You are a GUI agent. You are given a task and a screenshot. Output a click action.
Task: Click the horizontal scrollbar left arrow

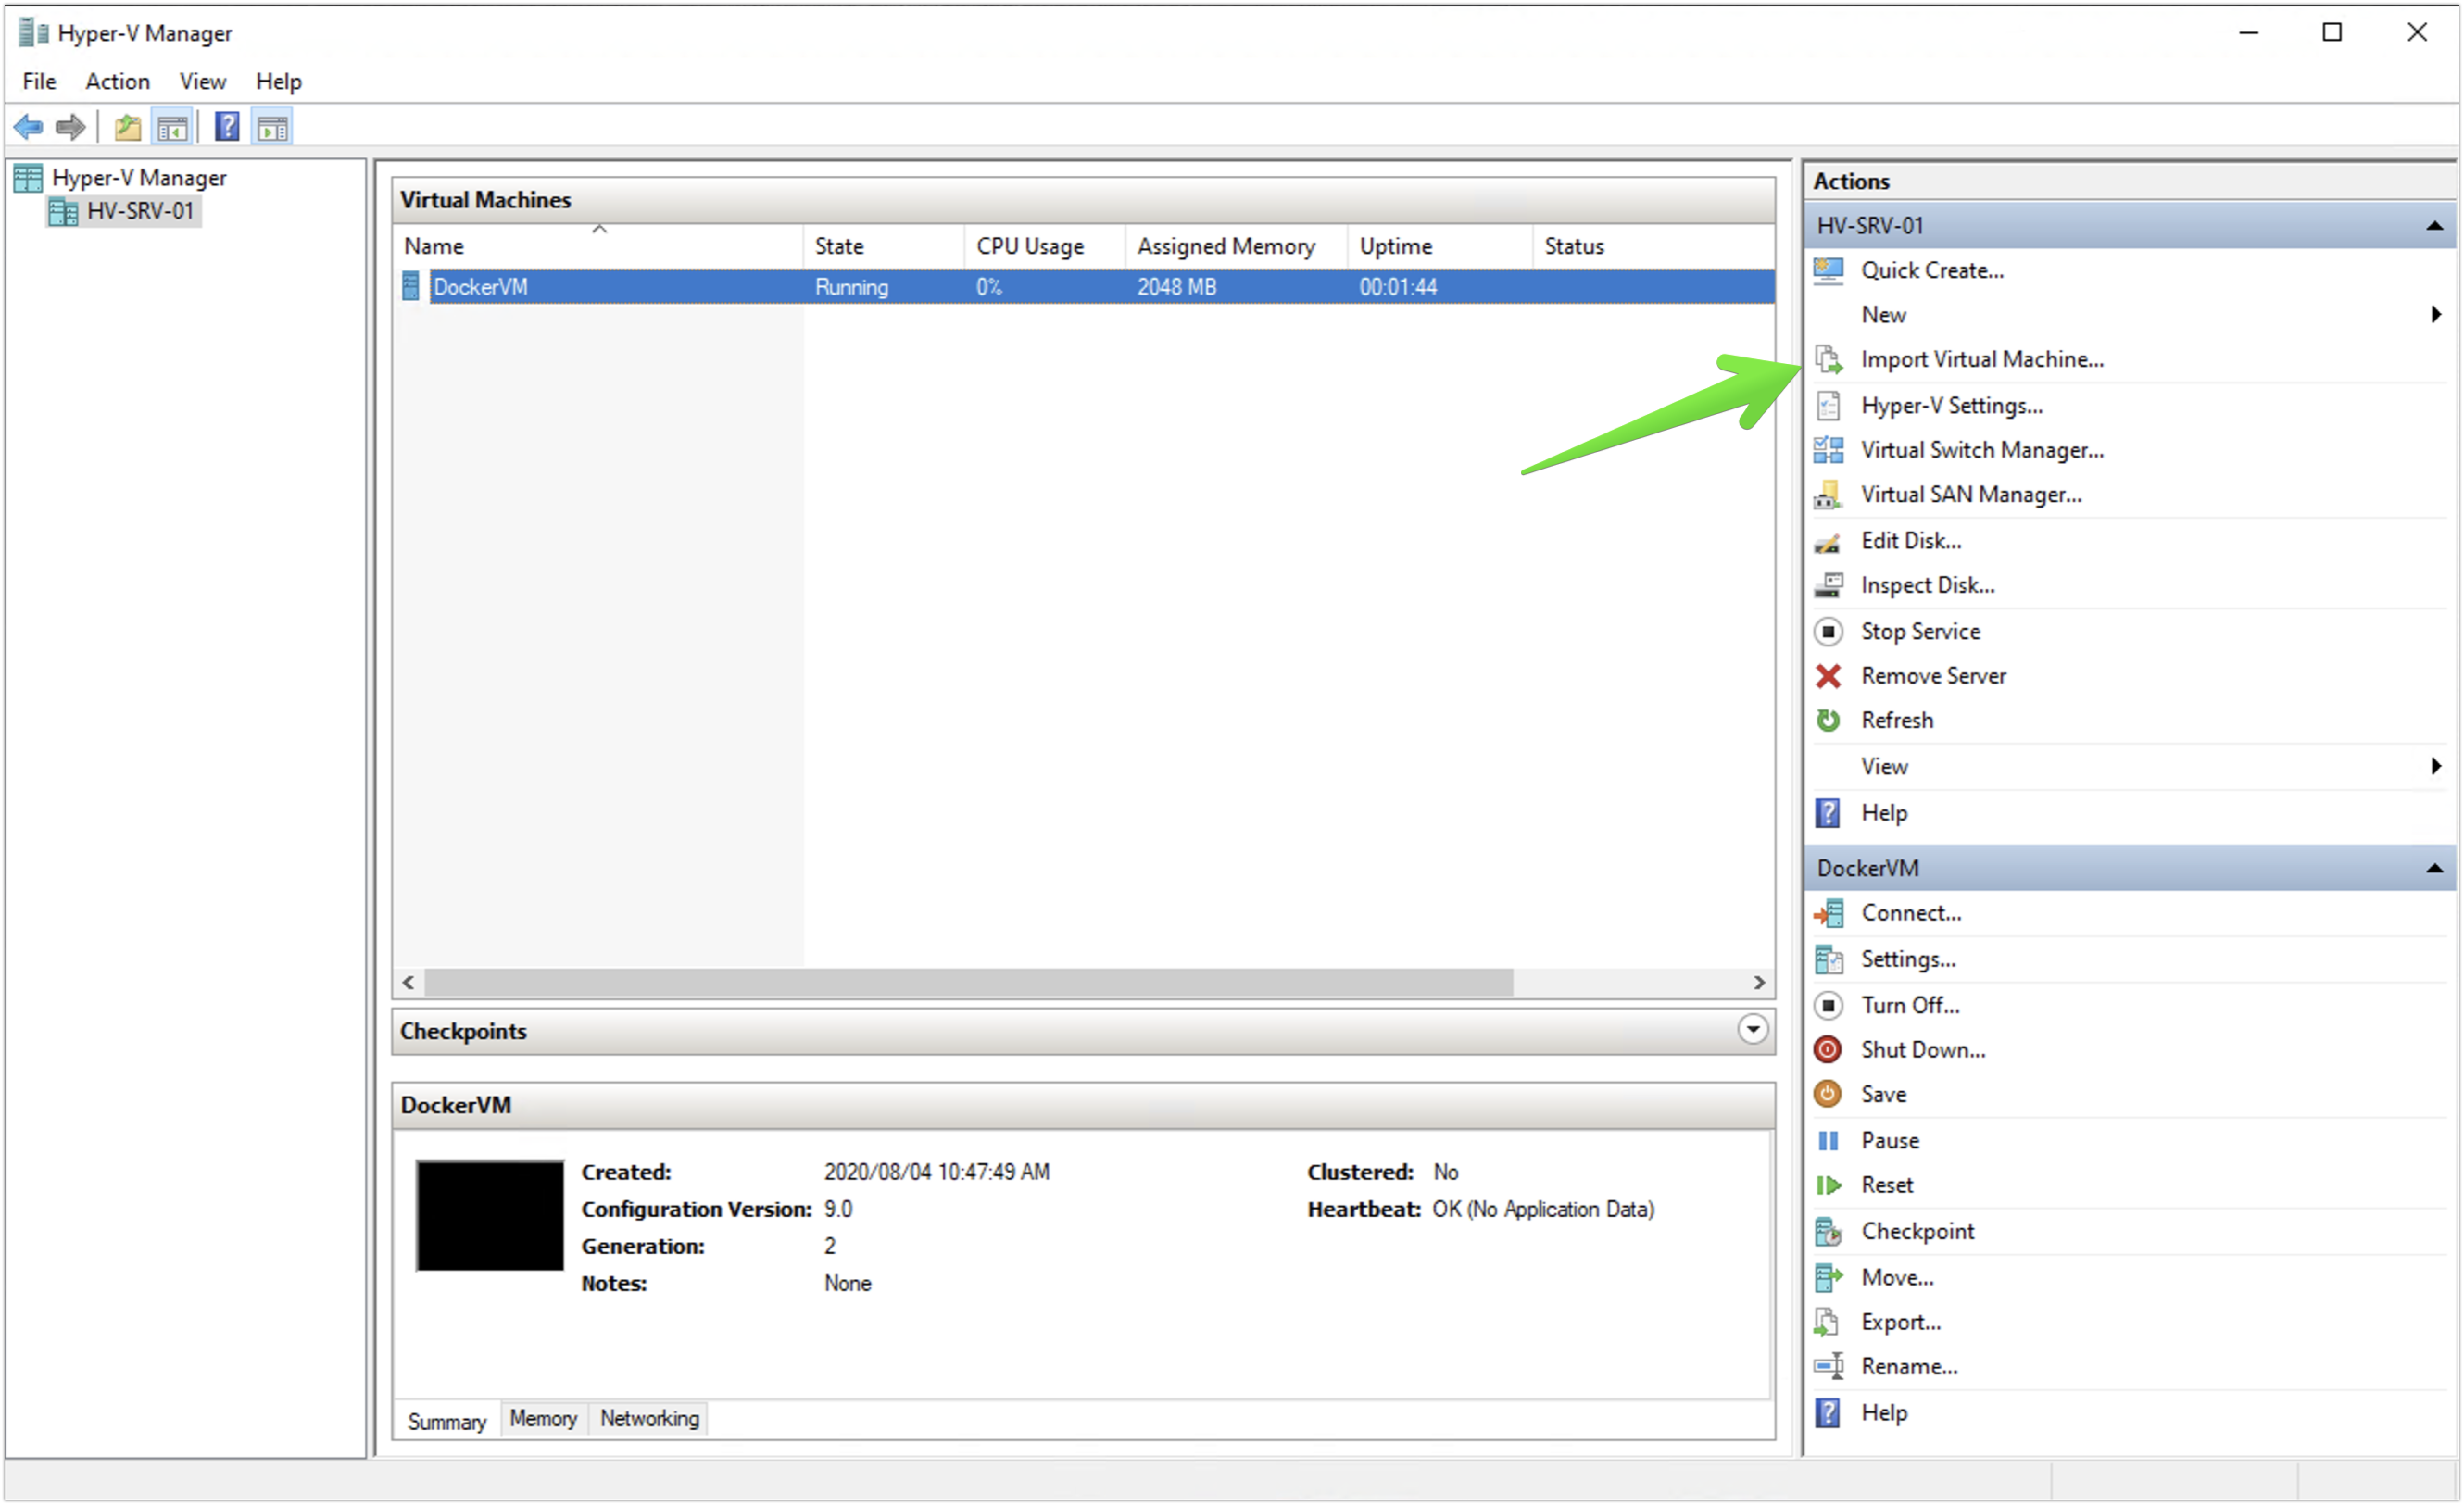(408, 983)
